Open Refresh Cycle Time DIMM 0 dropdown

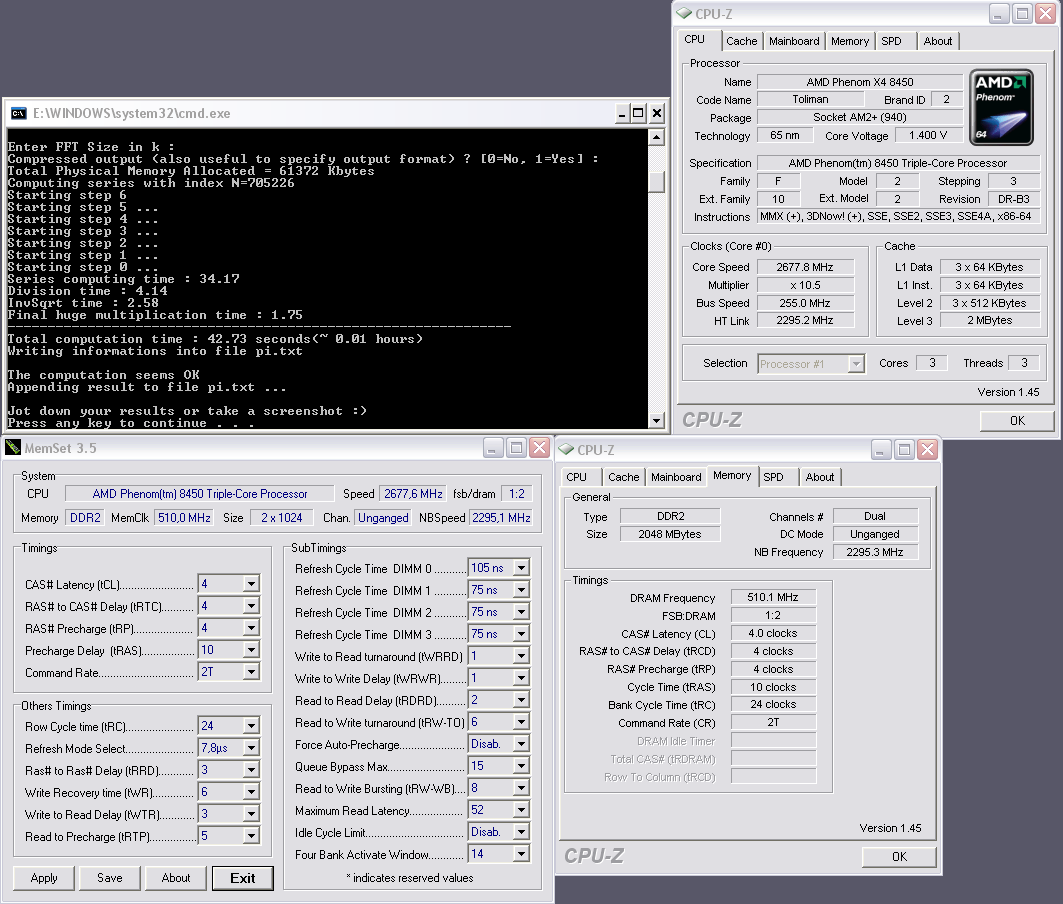point(521,568)
